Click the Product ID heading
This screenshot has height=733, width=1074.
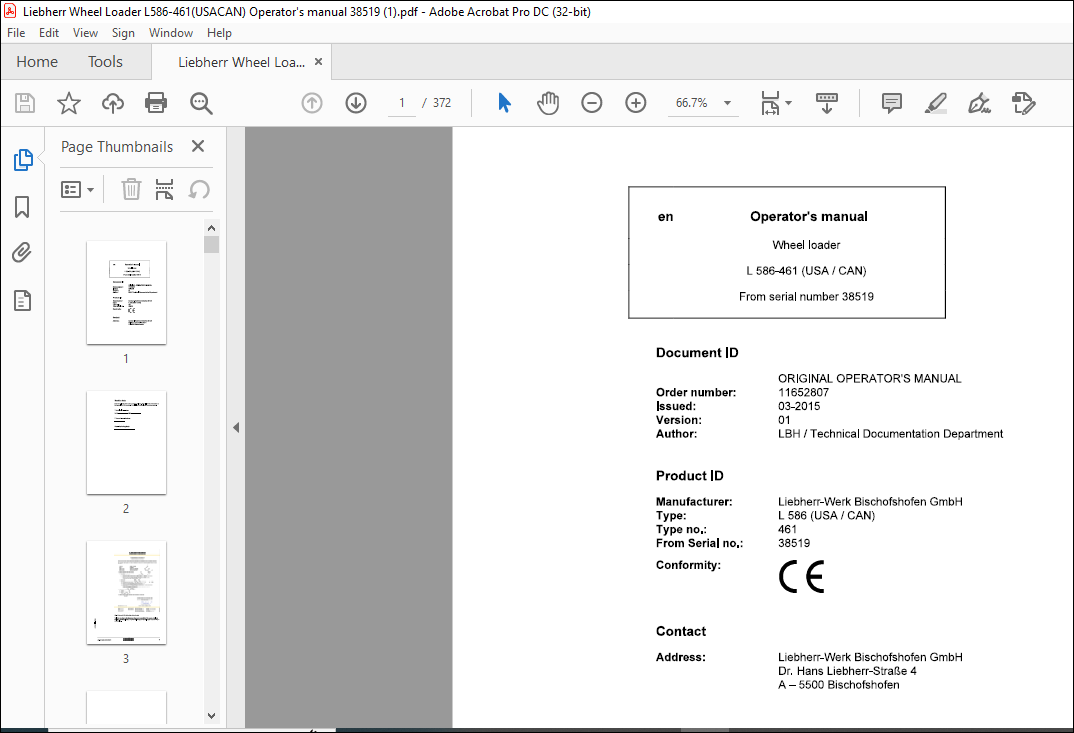pos(689,475)
